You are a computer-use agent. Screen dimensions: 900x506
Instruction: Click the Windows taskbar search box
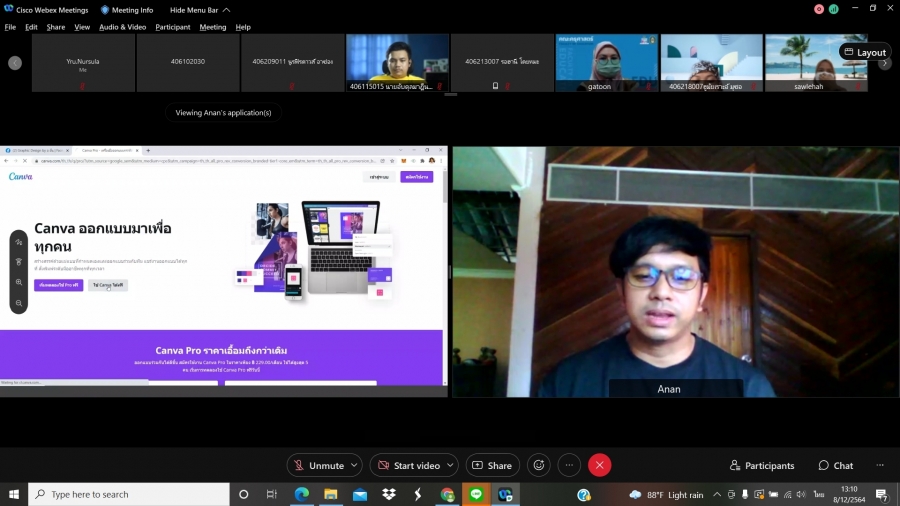click(128, 494)
